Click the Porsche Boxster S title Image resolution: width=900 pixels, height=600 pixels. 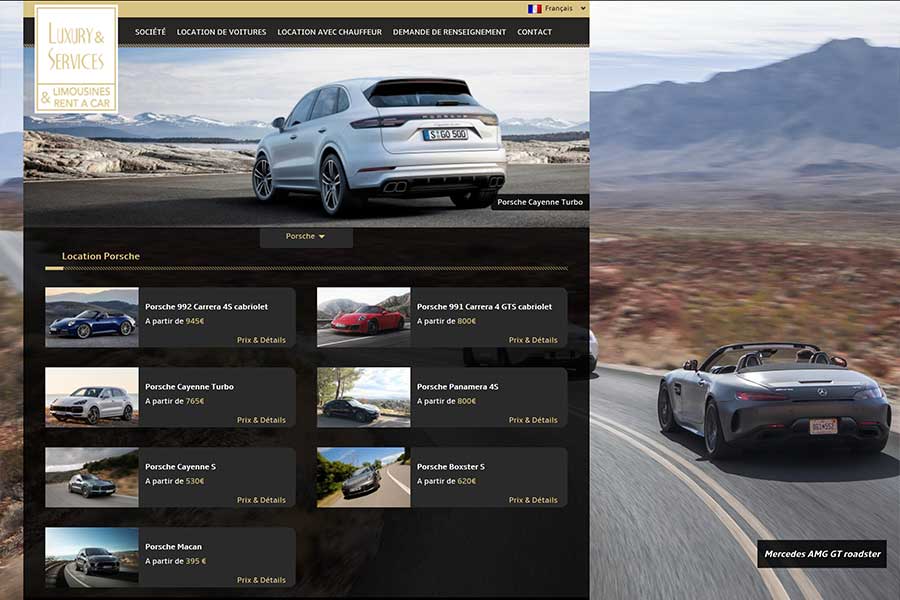coord(451,467)
